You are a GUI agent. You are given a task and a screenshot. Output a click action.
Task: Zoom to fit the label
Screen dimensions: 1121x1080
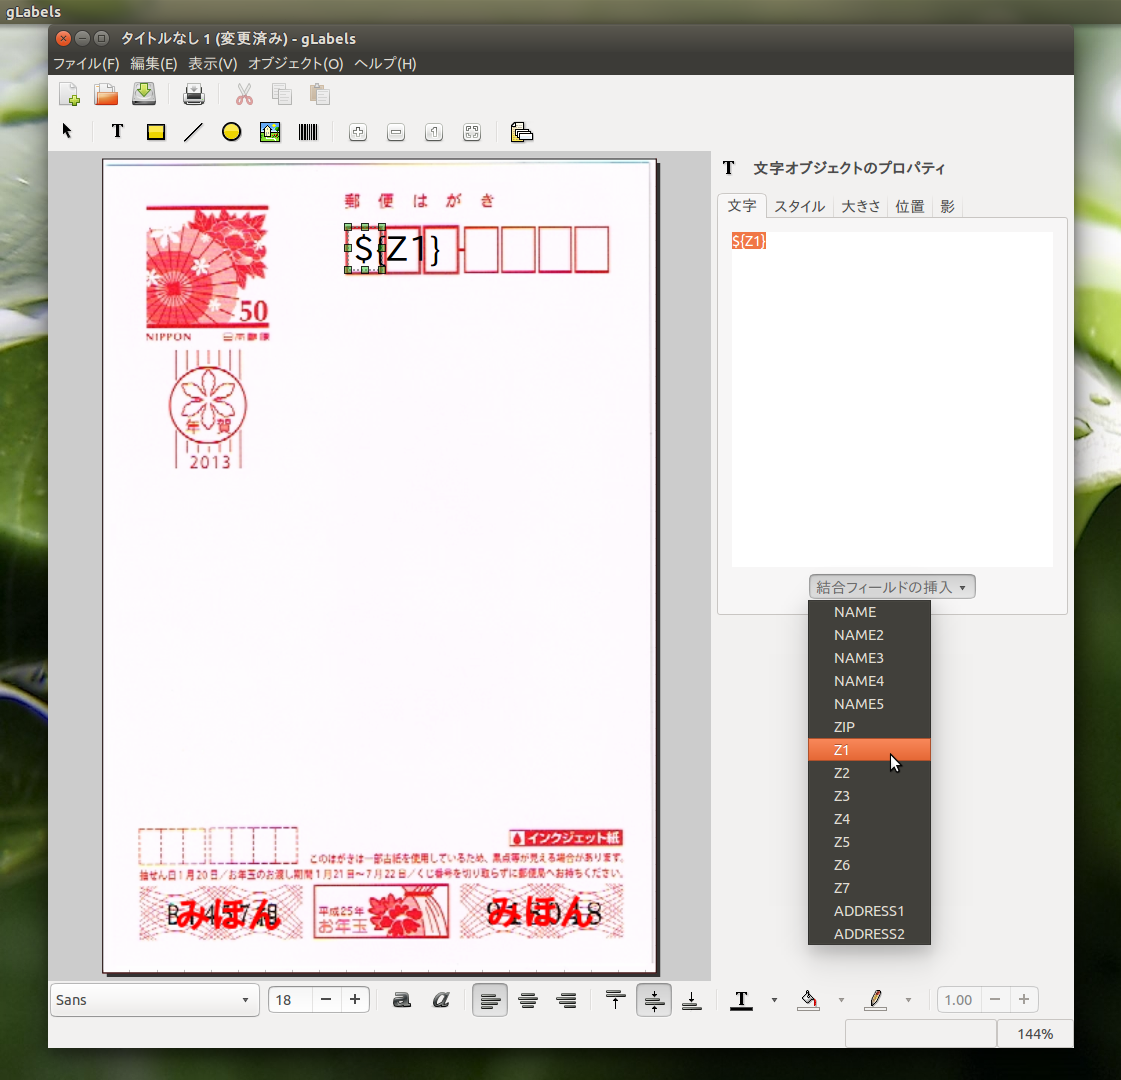coord(472,132)
